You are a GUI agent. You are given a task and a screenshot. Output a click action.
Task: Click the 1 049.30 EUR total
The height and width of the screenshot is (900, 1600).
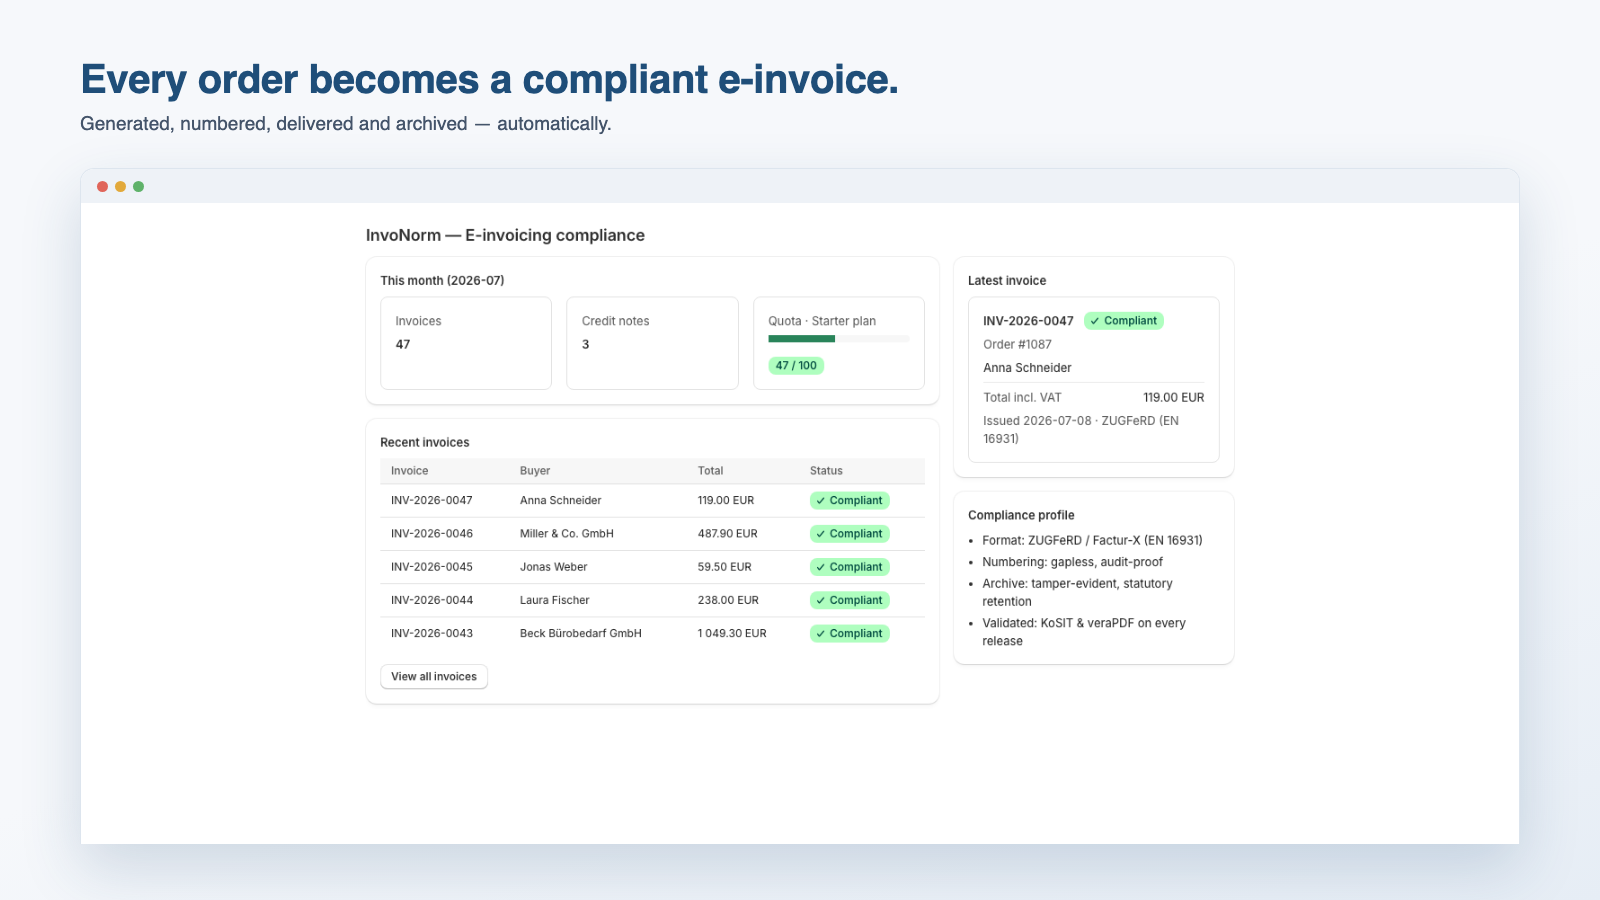coord(732,634)
